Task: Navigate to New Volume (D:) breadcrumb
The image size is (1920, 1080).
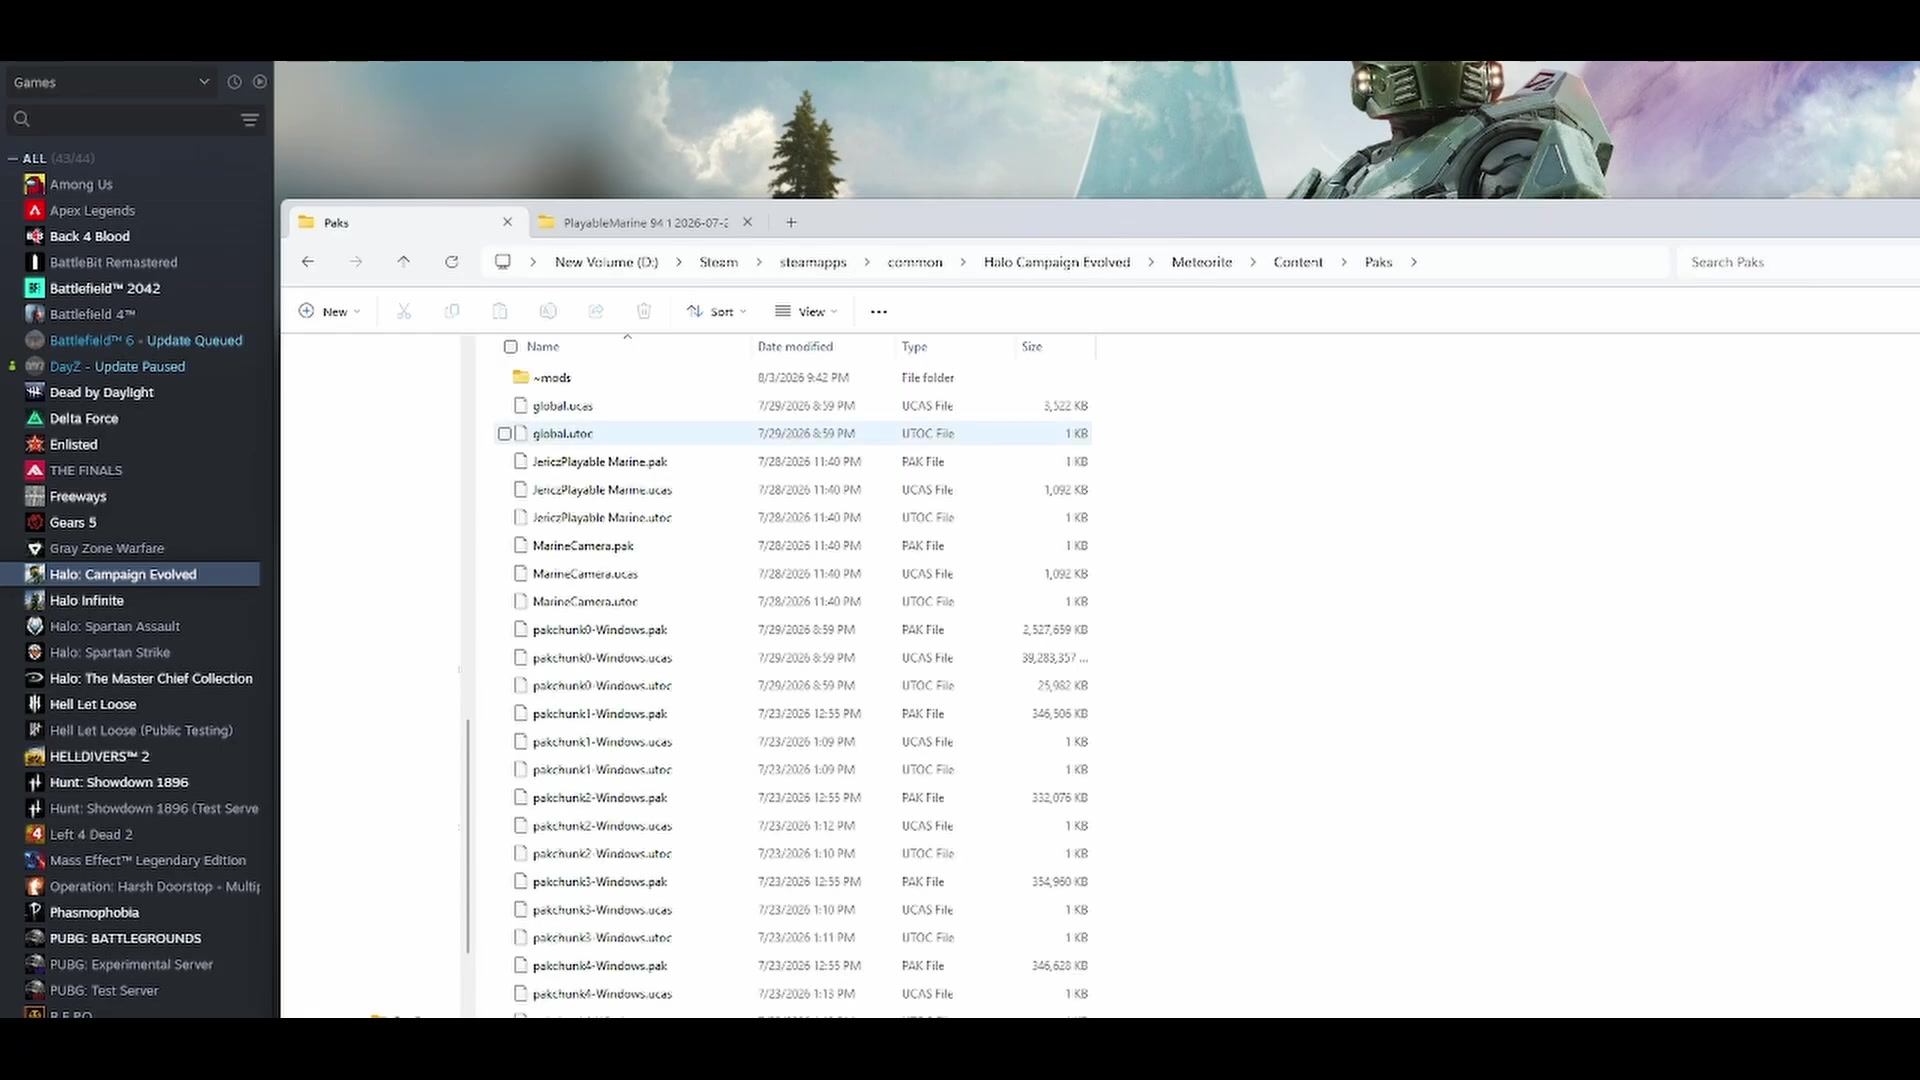Action: coord(606,262)
